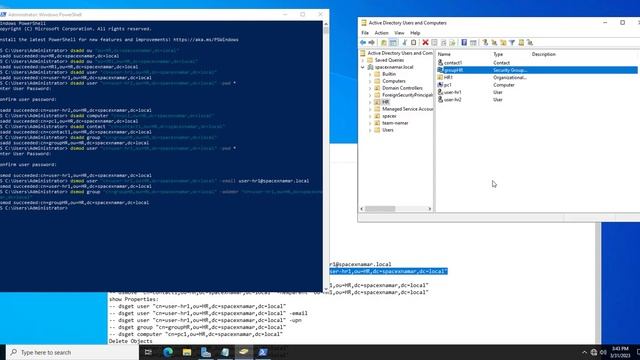Open the Action menu
The image size is (640, 360).
pyautogui.click(x=382, y=33)
